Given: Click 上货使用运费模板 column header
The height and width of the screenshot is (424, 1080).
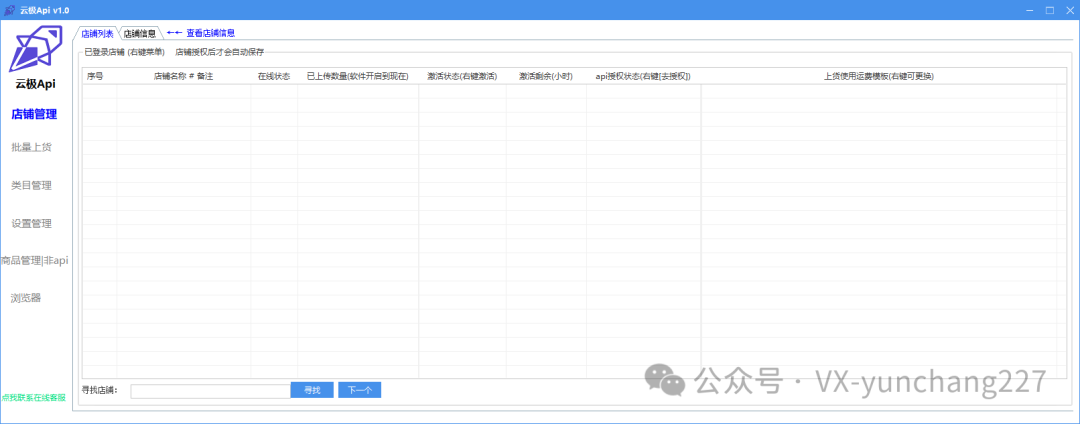Looking at the screenshot, I should (878, 76).
